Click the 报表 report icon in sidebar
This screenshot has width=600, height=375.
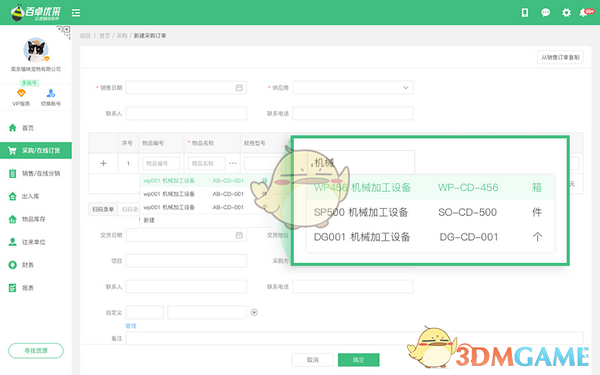point(13,288)
